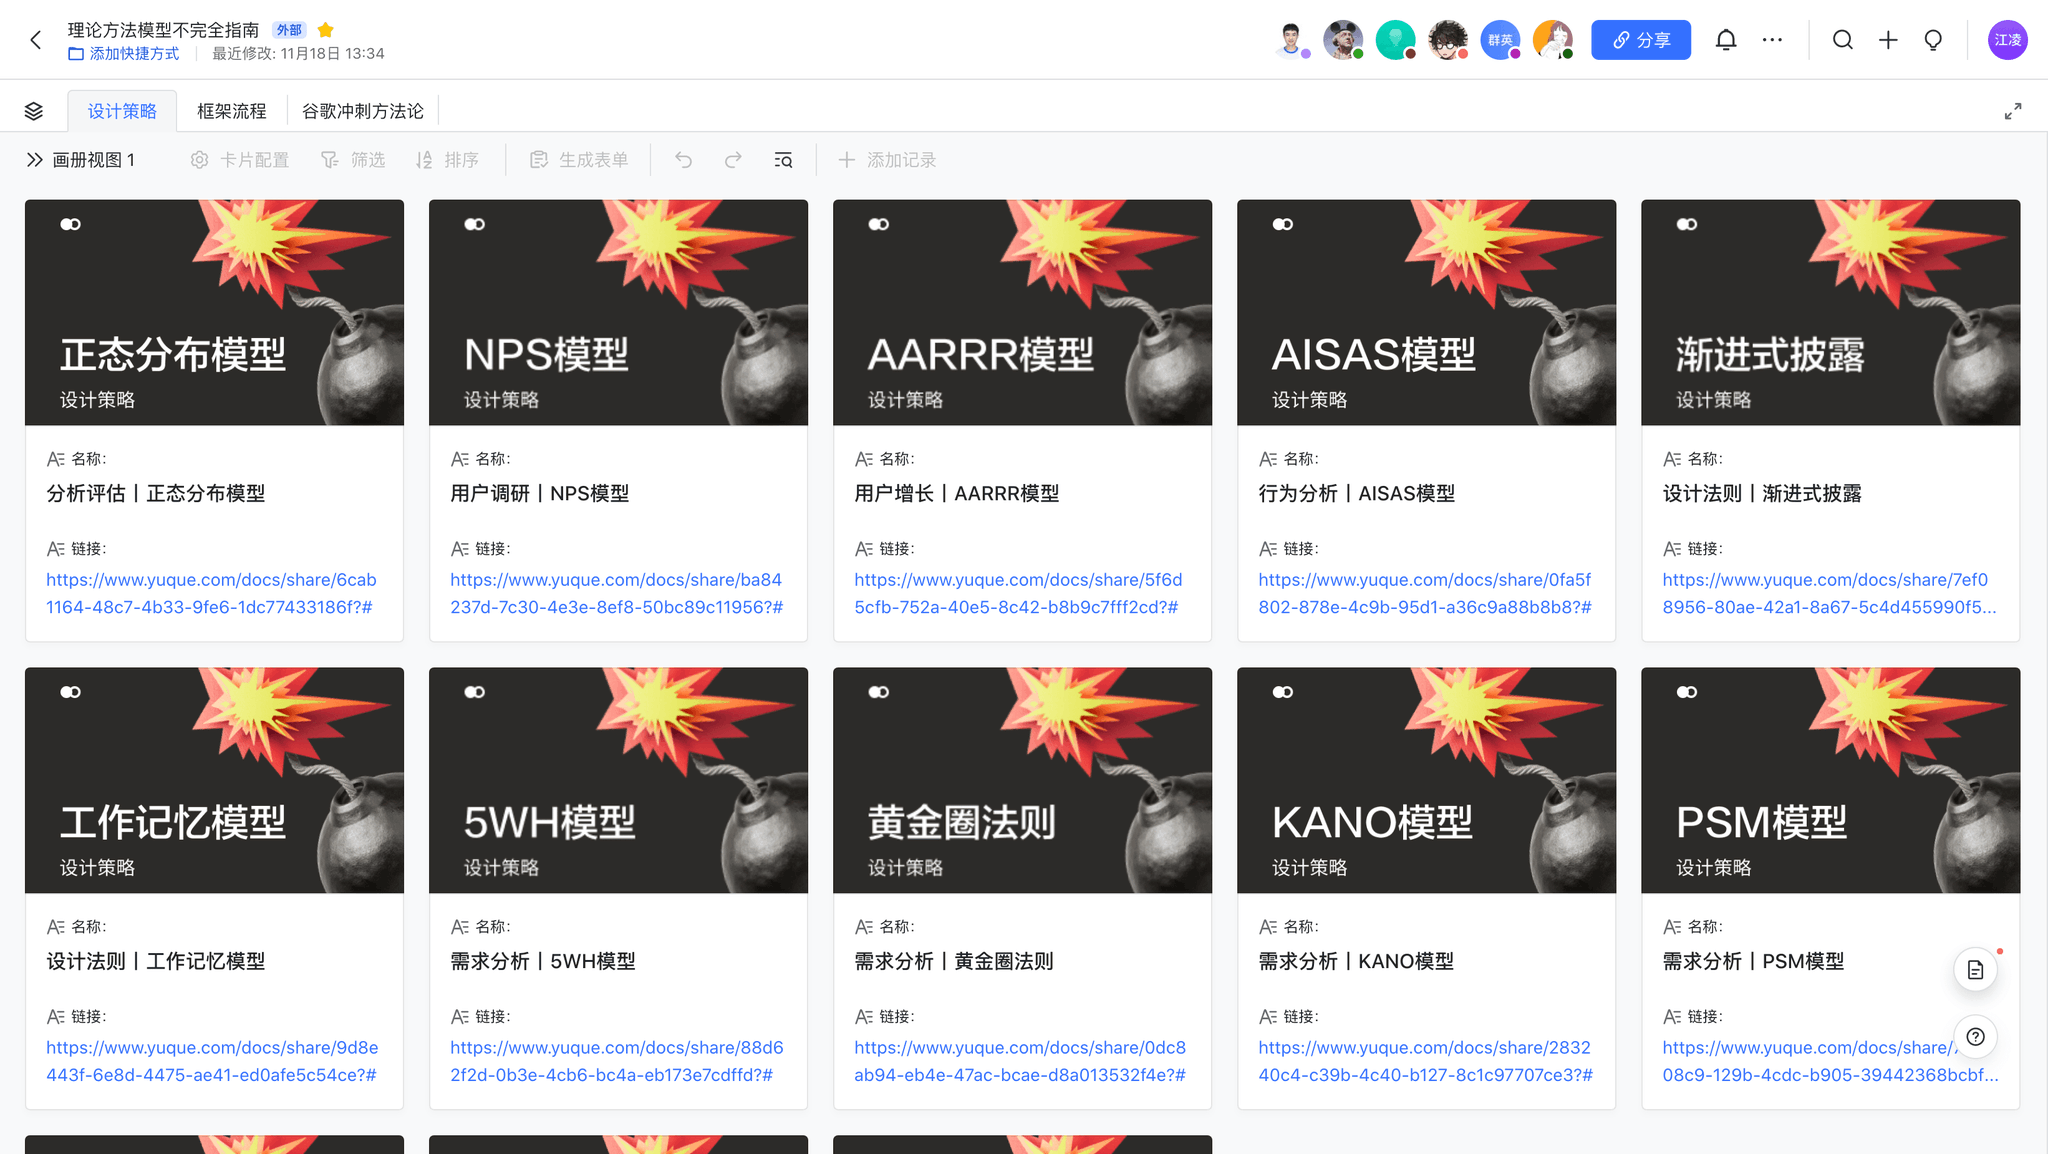
Task: Open search with the magnifier icon
Action: 1842,40
